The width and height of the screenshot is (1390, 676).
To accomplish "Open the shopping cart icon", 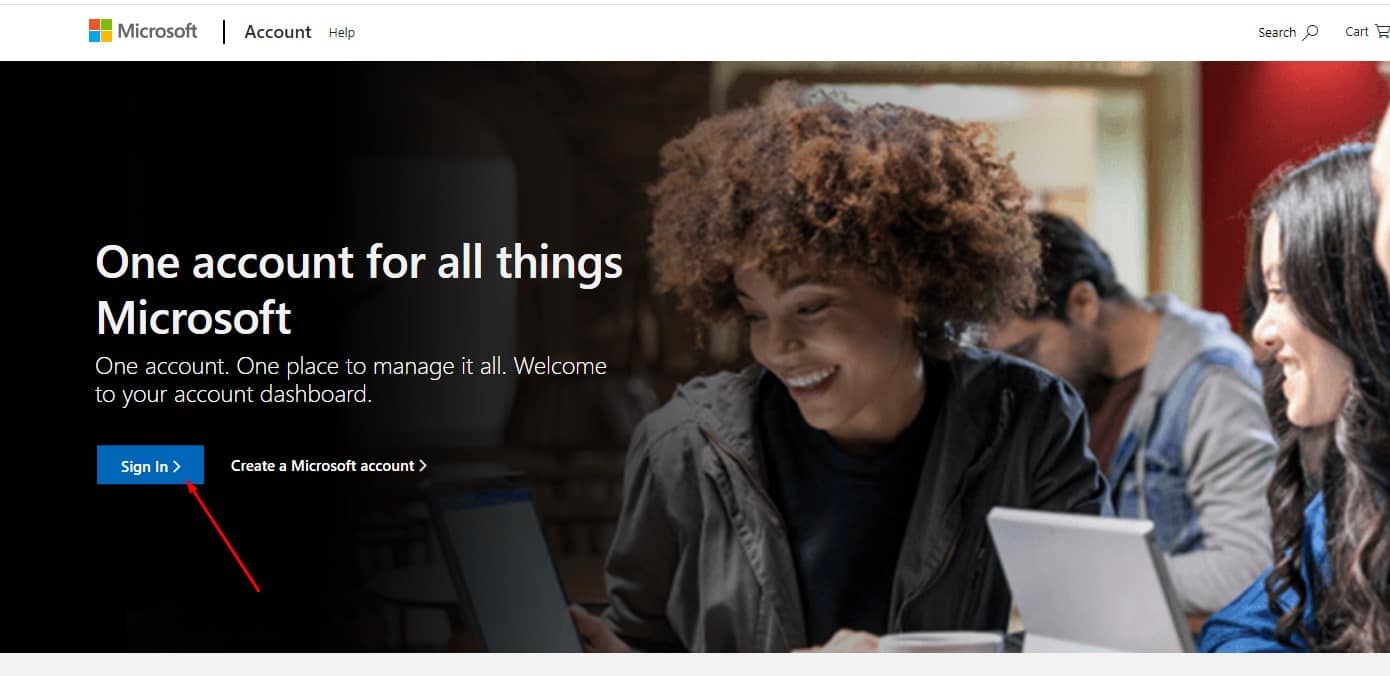I will [x=1382, y=32].
